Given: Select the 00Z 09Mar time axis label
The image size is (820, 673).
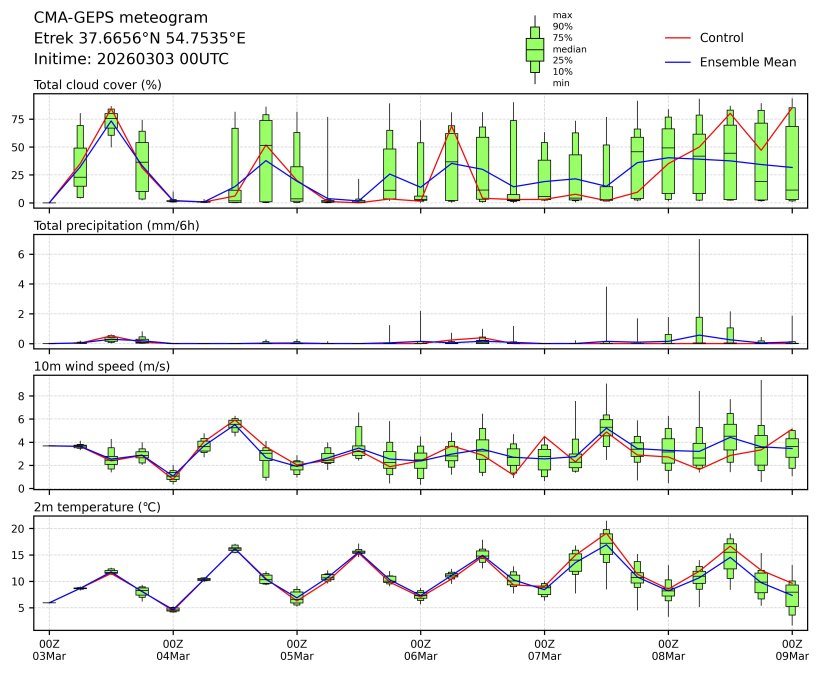Looking at the screenshot, I should [792, 650].
